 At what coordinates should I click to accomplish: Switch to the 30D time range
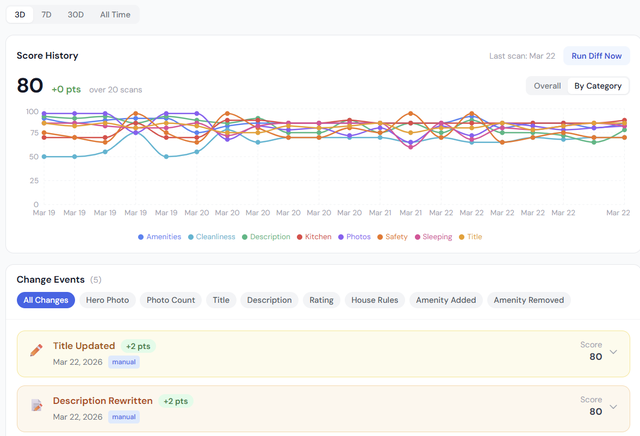pos(76,15)
